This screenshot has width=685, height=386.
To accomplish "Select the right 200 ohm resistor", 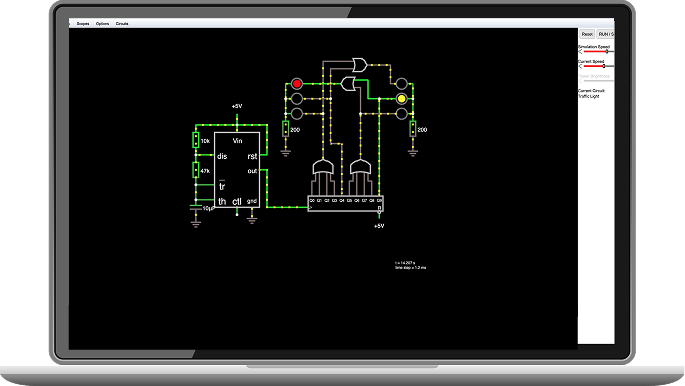I will click(413, 129).
